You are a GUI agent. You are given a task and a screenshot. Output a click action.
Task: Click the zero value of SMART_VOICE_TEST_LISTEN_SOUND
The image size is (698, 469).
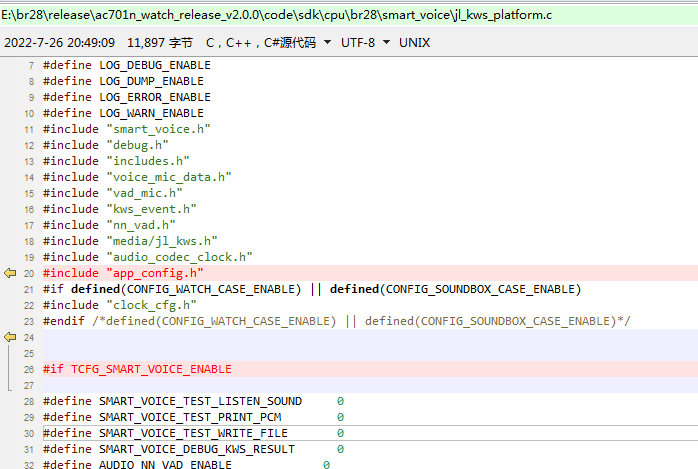click(x=340, y=401)
